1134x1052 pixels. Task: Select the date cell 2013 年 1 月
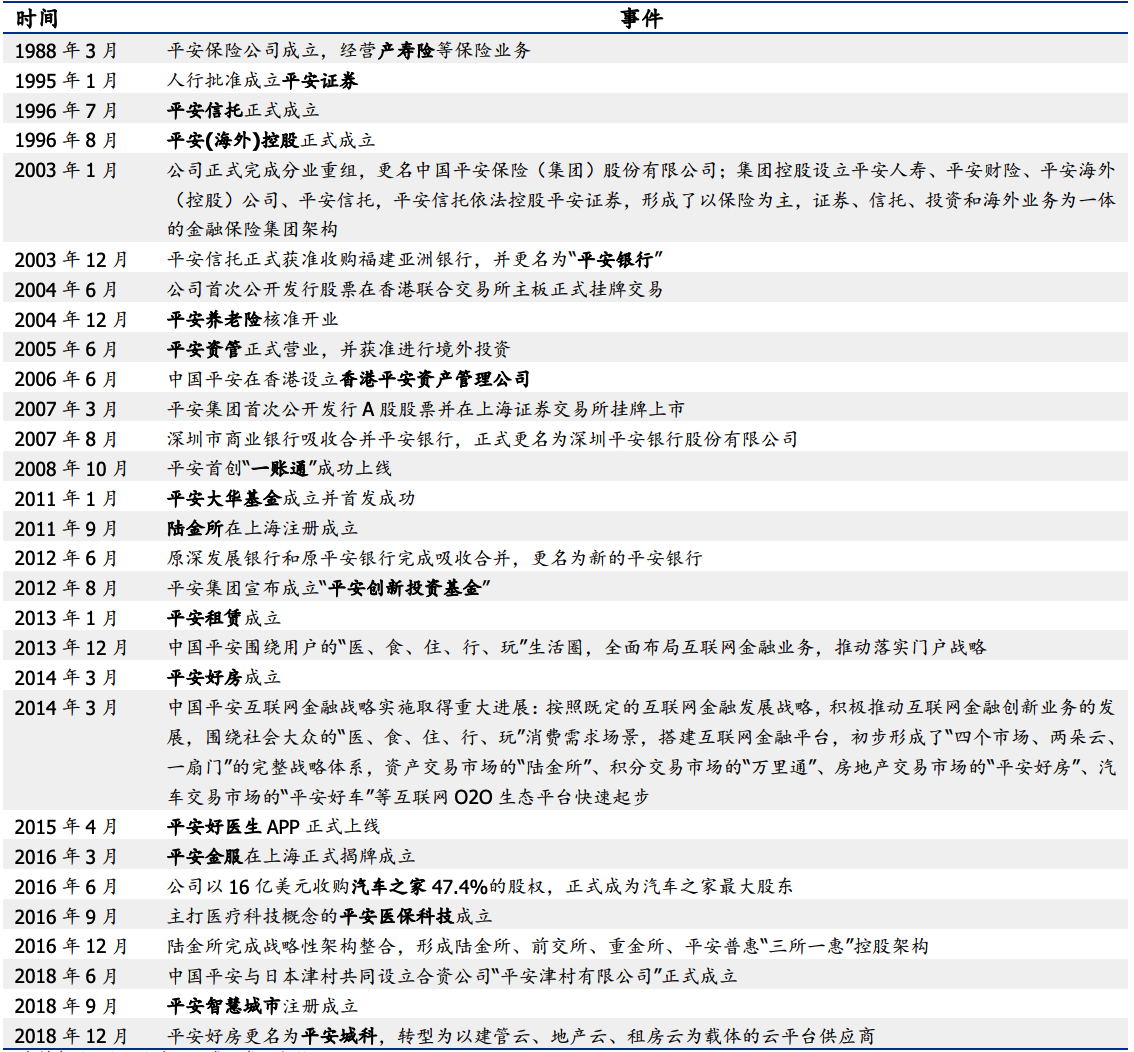(x=66, y=618)
